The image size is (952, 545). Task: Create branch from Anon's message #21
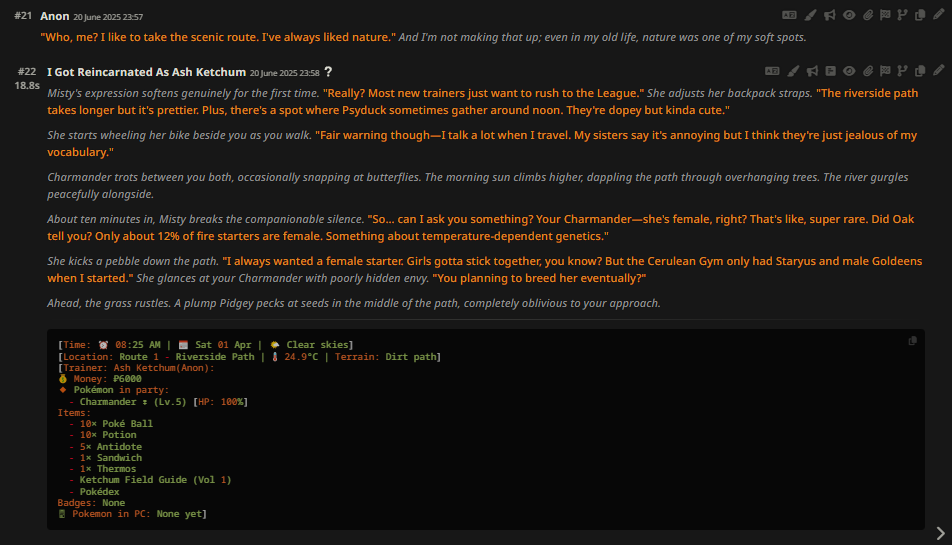pos(903,15)
